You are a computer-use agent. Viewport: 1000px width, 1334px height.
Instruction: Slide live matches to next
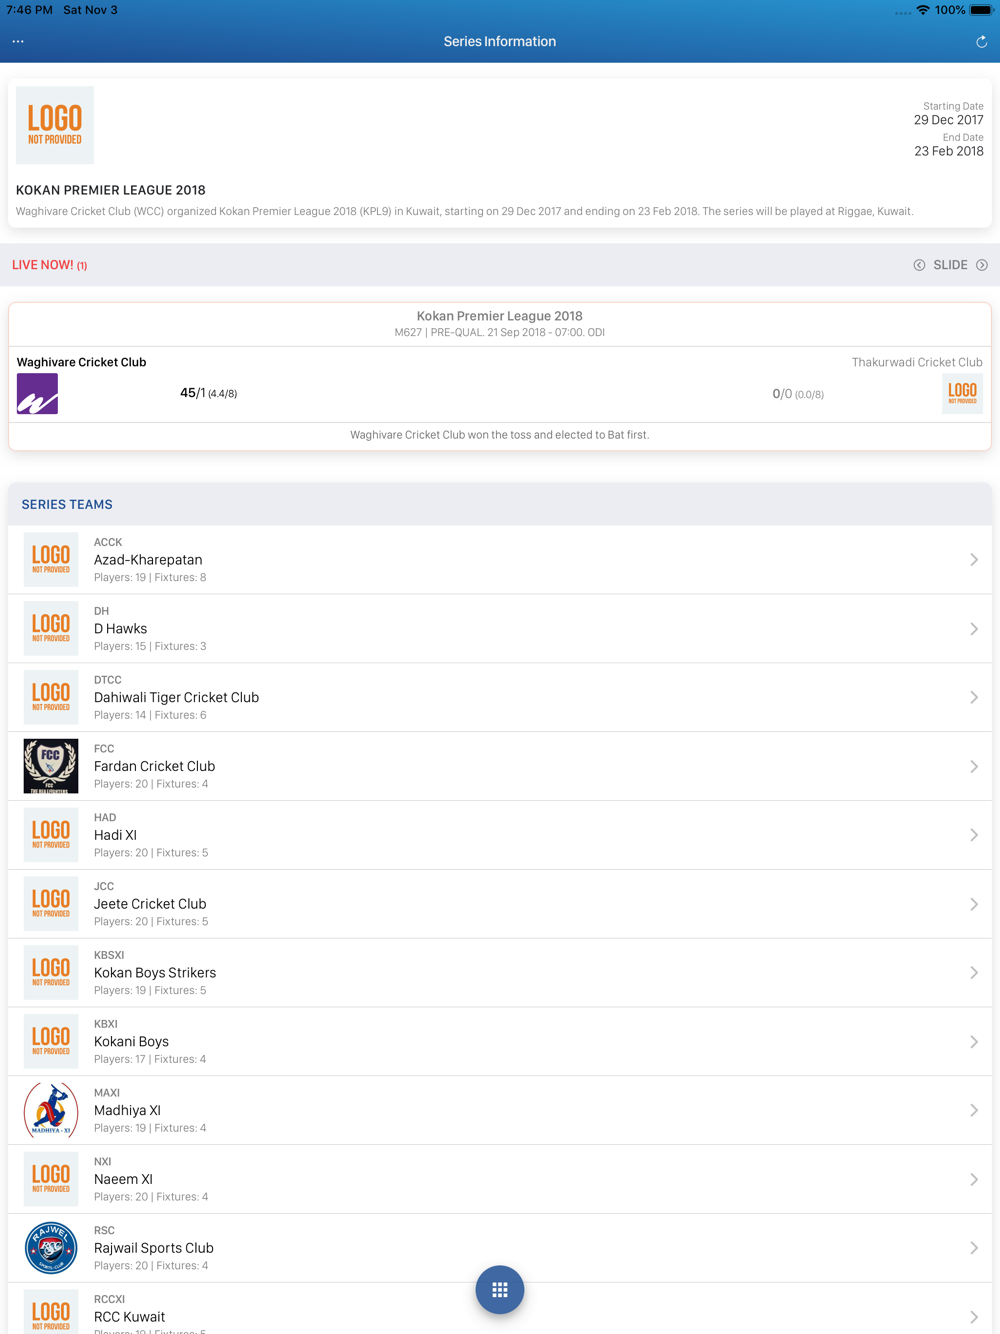point(982,265)
